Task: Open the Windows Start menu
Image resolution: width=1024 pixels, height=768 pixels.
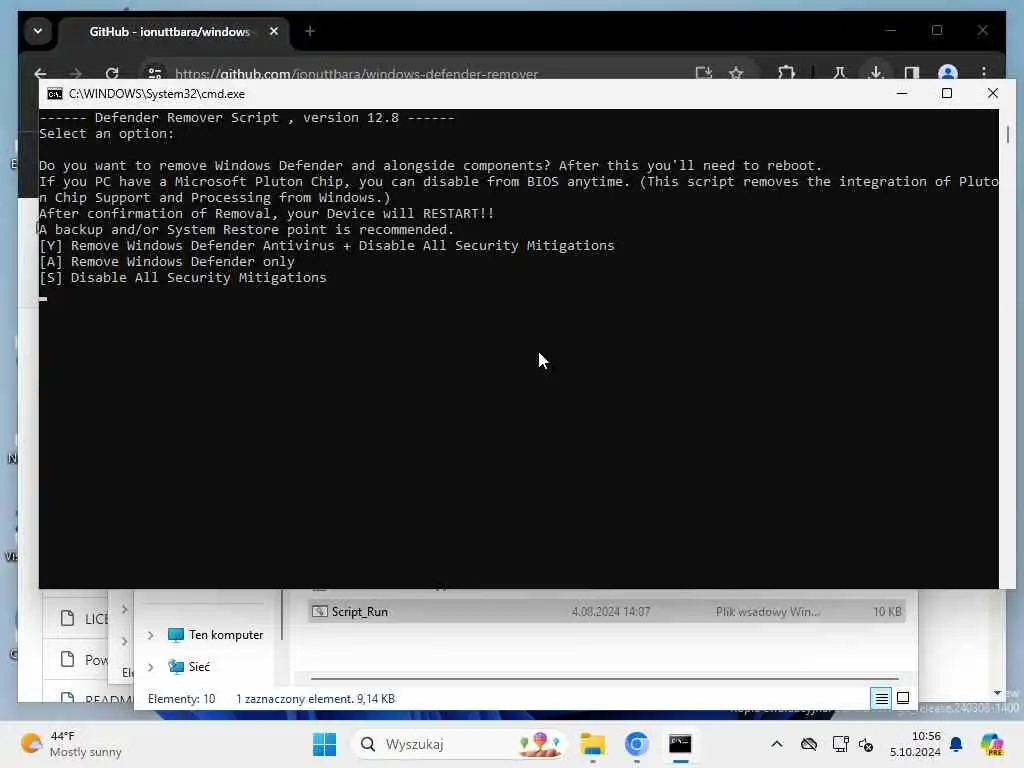Action: click(325, 744)
